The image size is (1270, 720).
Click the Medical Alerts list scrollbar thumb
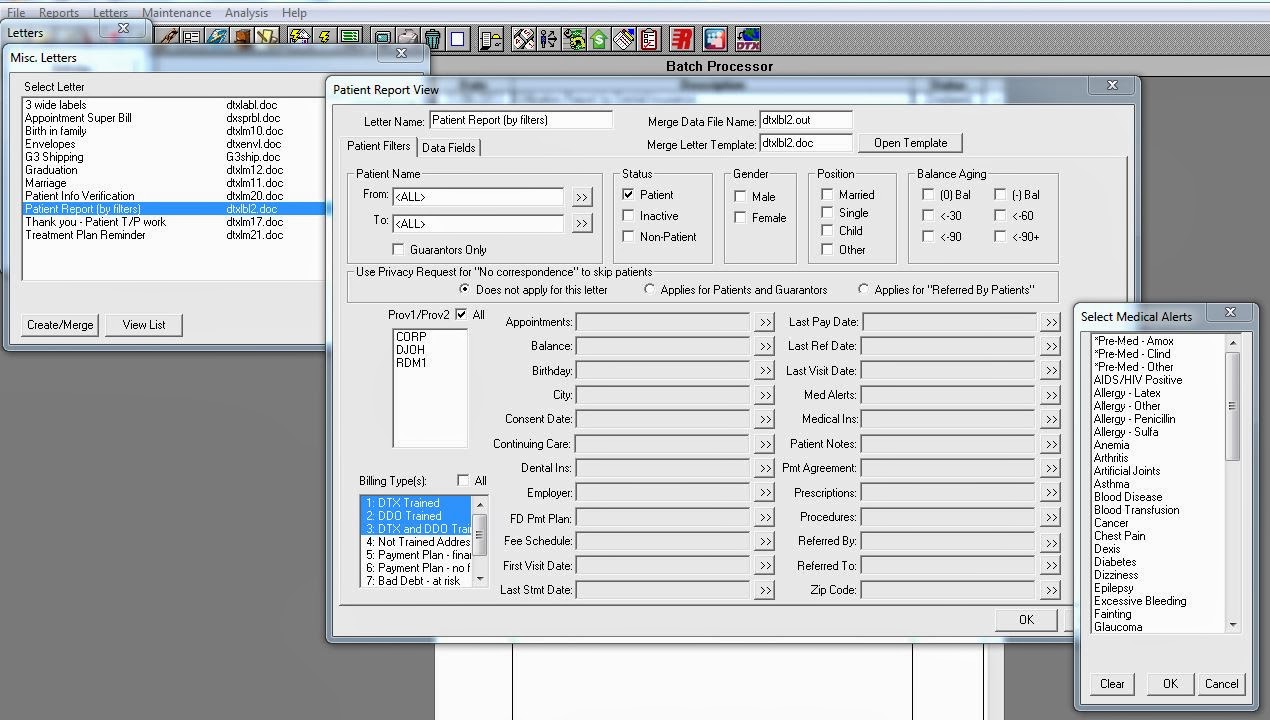point(1233,406)
